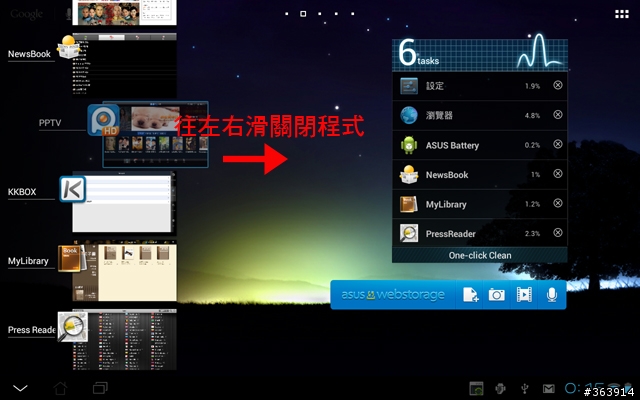
Task: Tap the status bar clock
Action: (x=584, y=388)
